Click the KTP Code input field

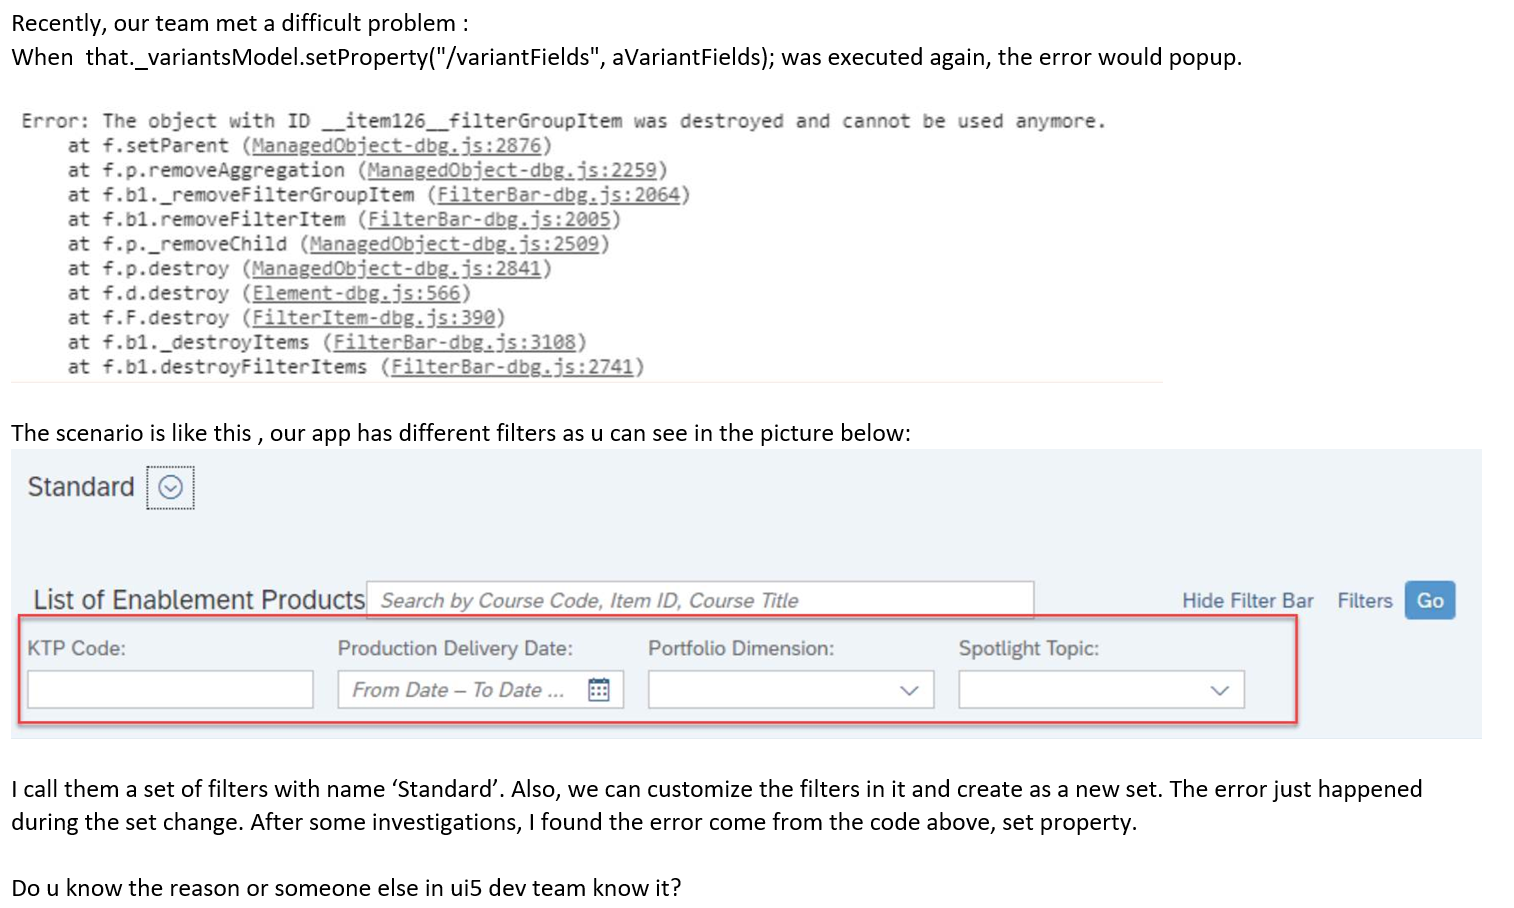(169, 689)
